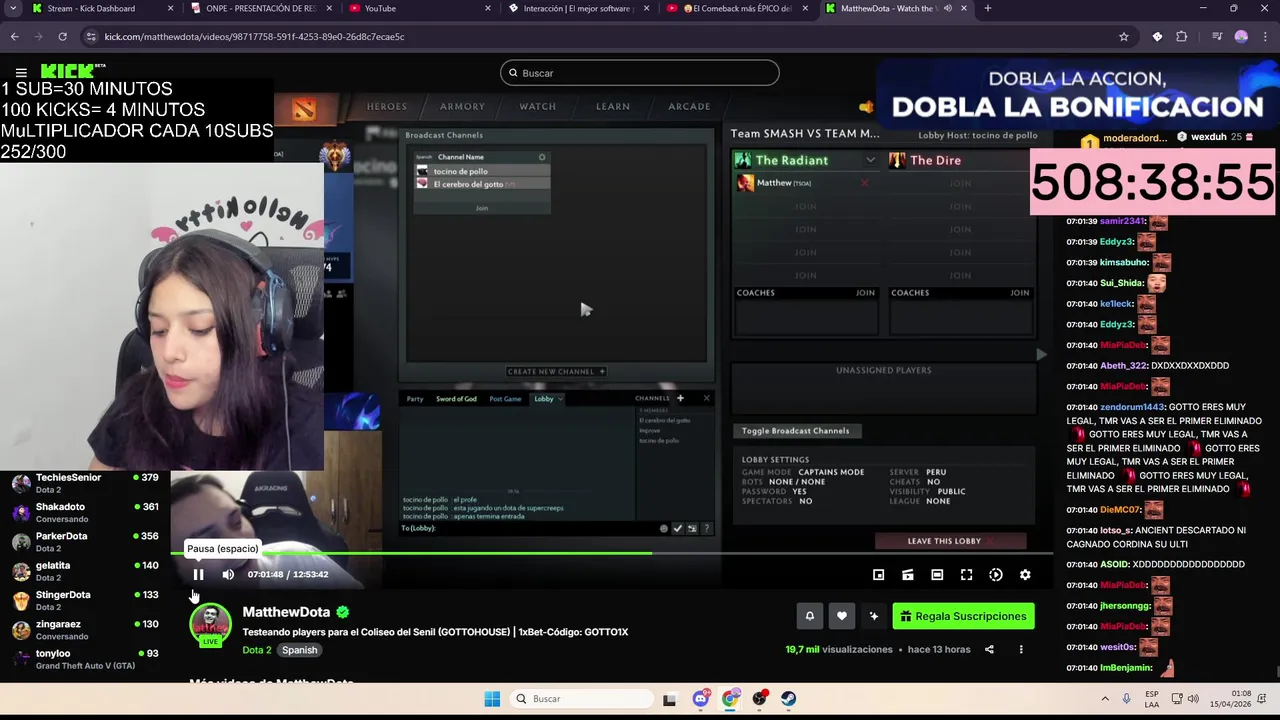Click the browser address bar URL
The image size is (1280, 720).
click(255, 37)
